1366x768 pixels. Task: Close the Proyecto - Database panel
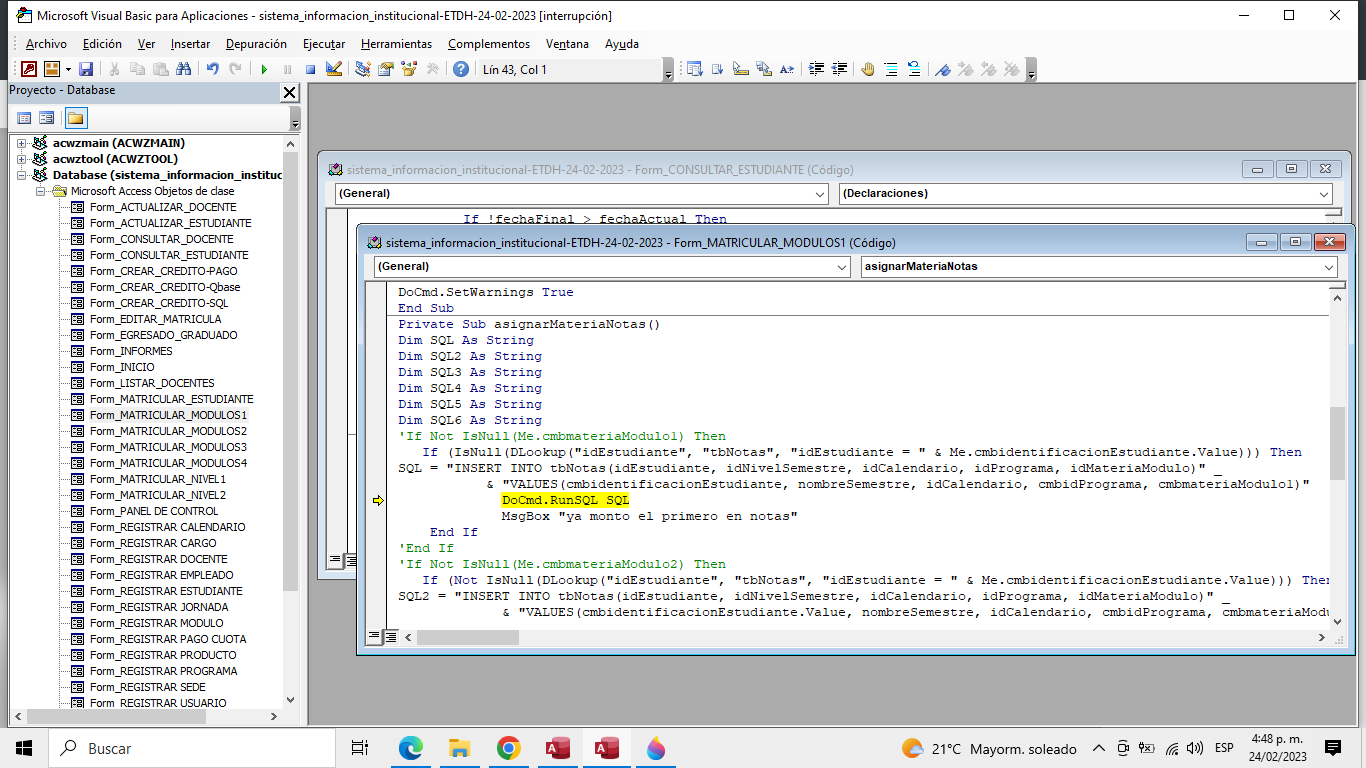[289, 92]
